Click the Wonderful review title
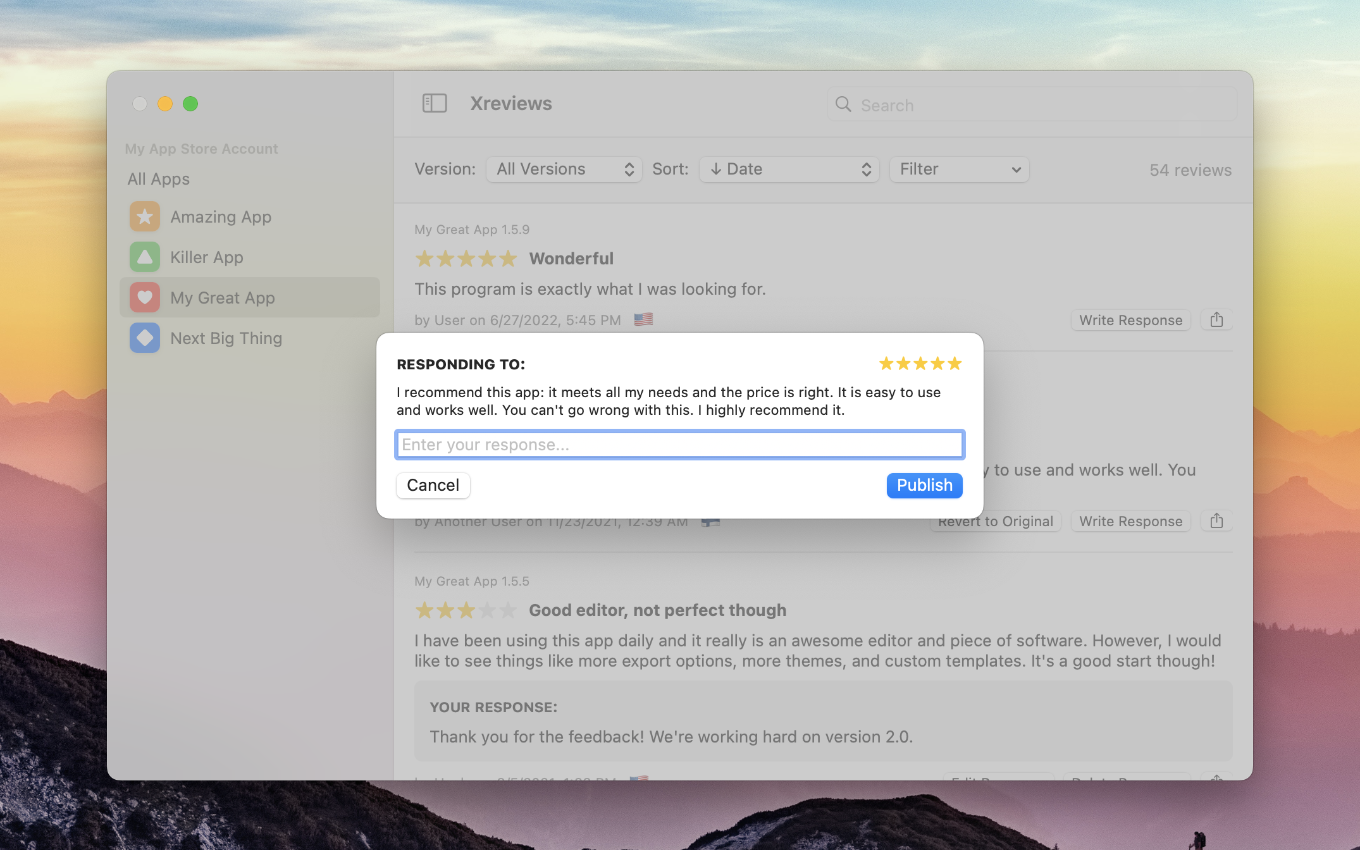This screenshot has width=1360, height=850. pyautogui.click(x=571, y=258)
